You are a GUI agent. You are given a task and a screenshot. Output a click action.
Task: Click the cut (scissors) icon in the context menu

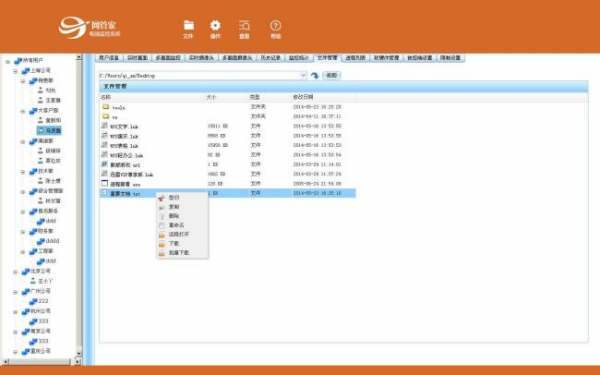(162, 198)
